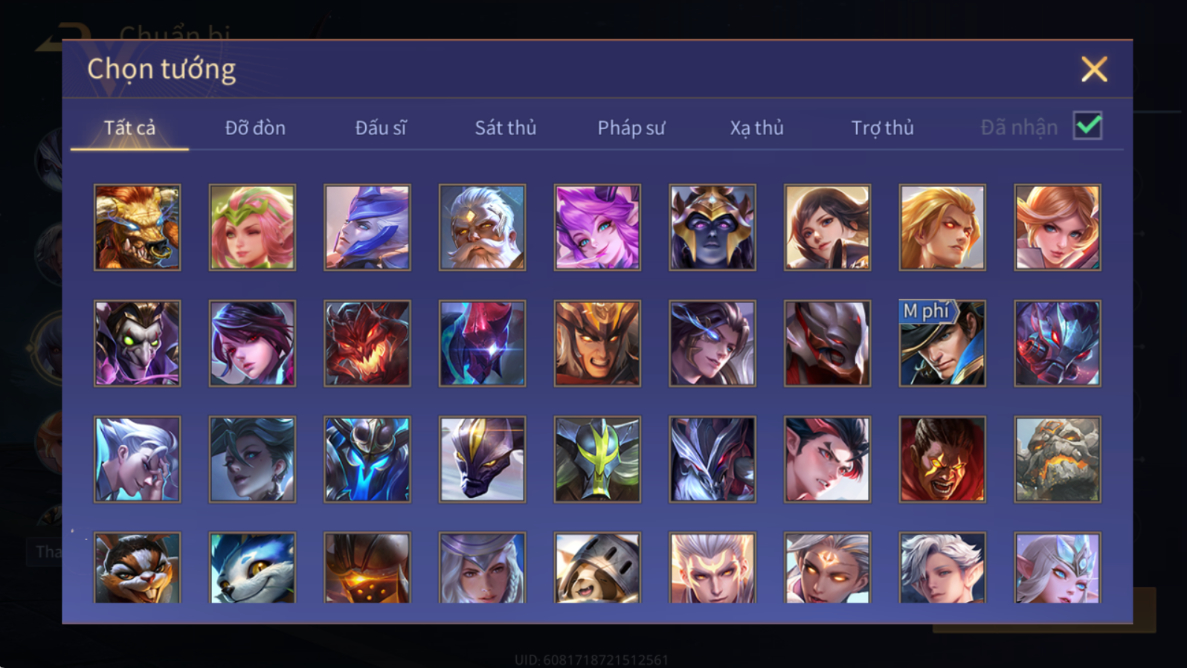This screenshot has height=668, width=1187.
Task: Filter heroes by Pháp sư tab
Action: [631, 127]
